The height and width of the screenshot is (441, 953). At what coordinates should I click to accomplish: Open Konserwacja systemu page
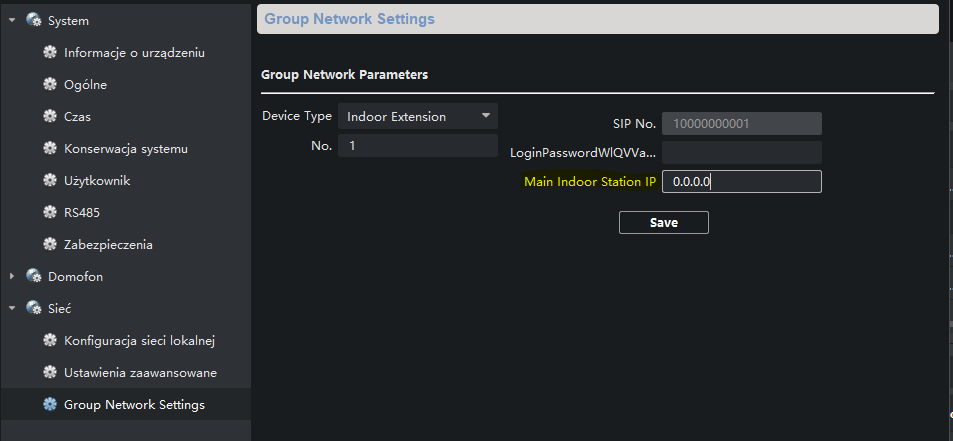125,149
